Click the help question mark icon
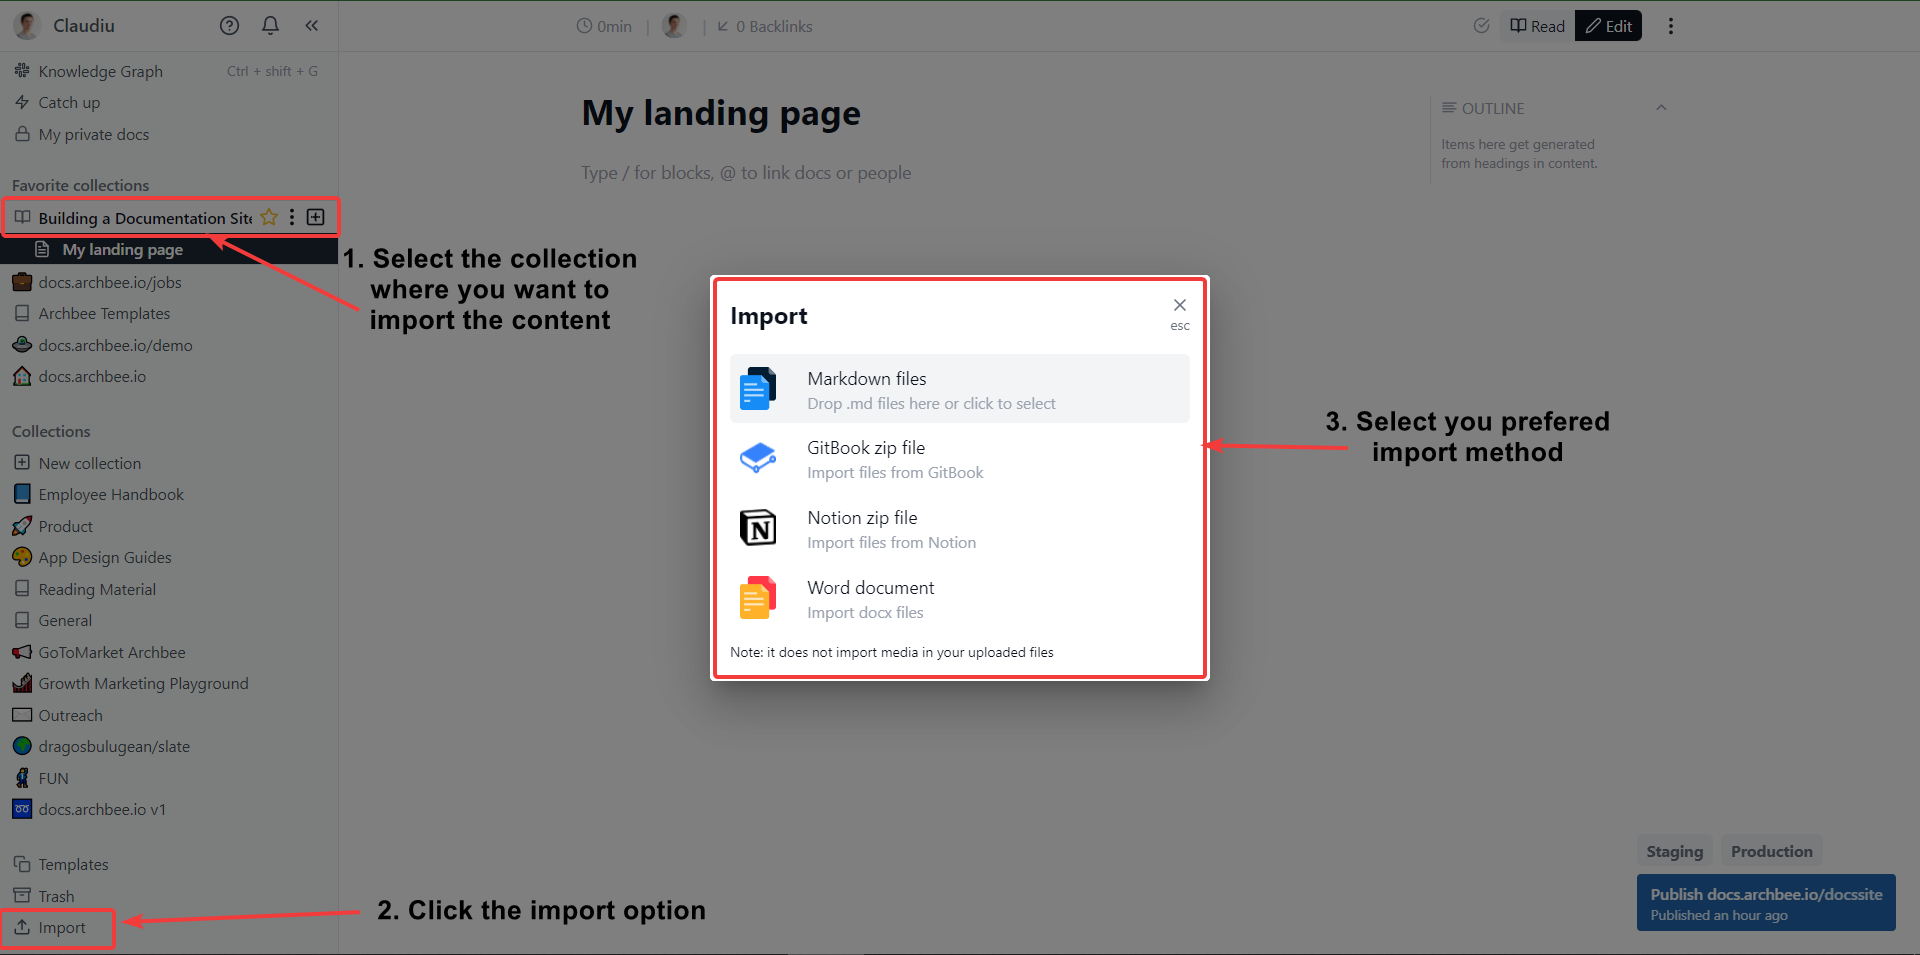Screen dimensions: 1920x955 229,26
